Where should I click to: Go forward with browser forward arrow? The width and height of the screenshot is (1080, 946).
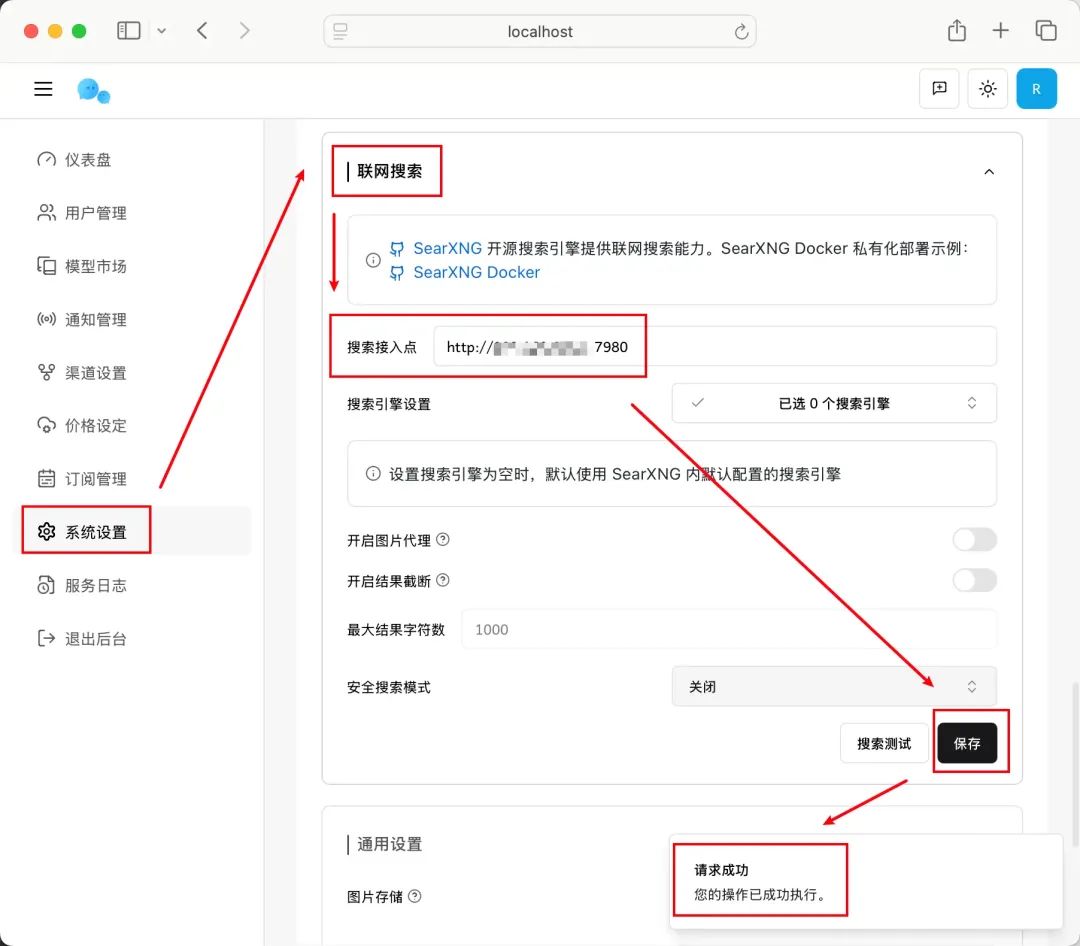[x=245, y=31]
